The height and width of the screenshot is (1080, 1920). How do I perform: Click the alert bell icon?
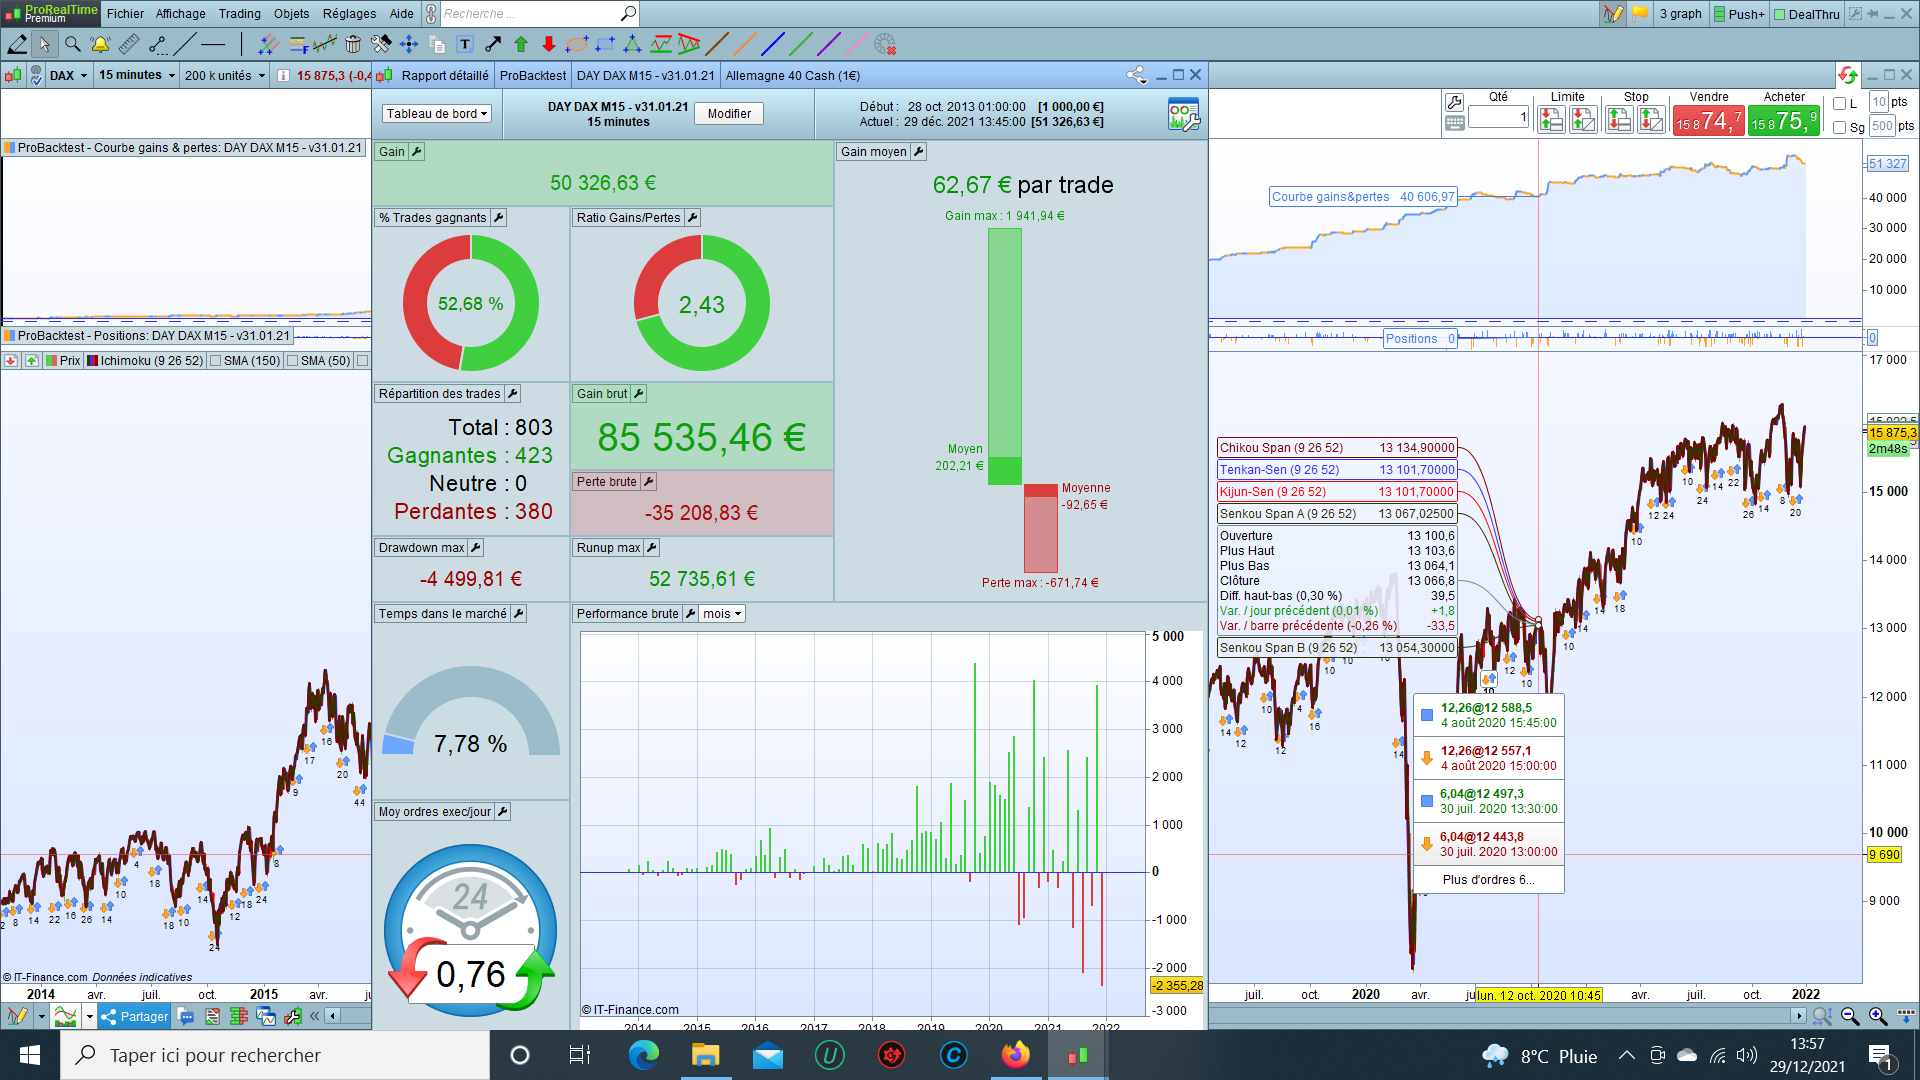click(100, 44)
